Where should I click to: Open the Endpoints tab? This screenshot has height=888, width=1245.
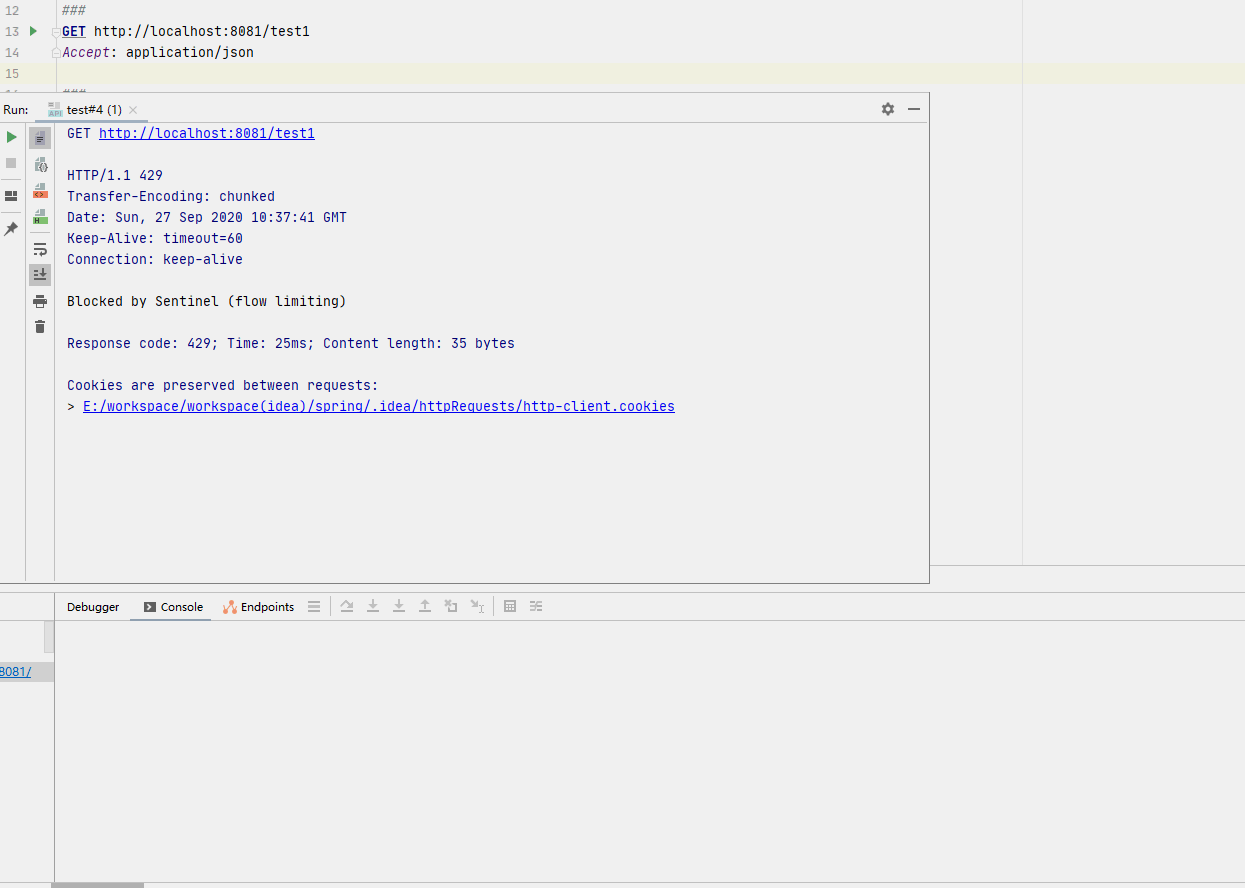coord(259,607)
